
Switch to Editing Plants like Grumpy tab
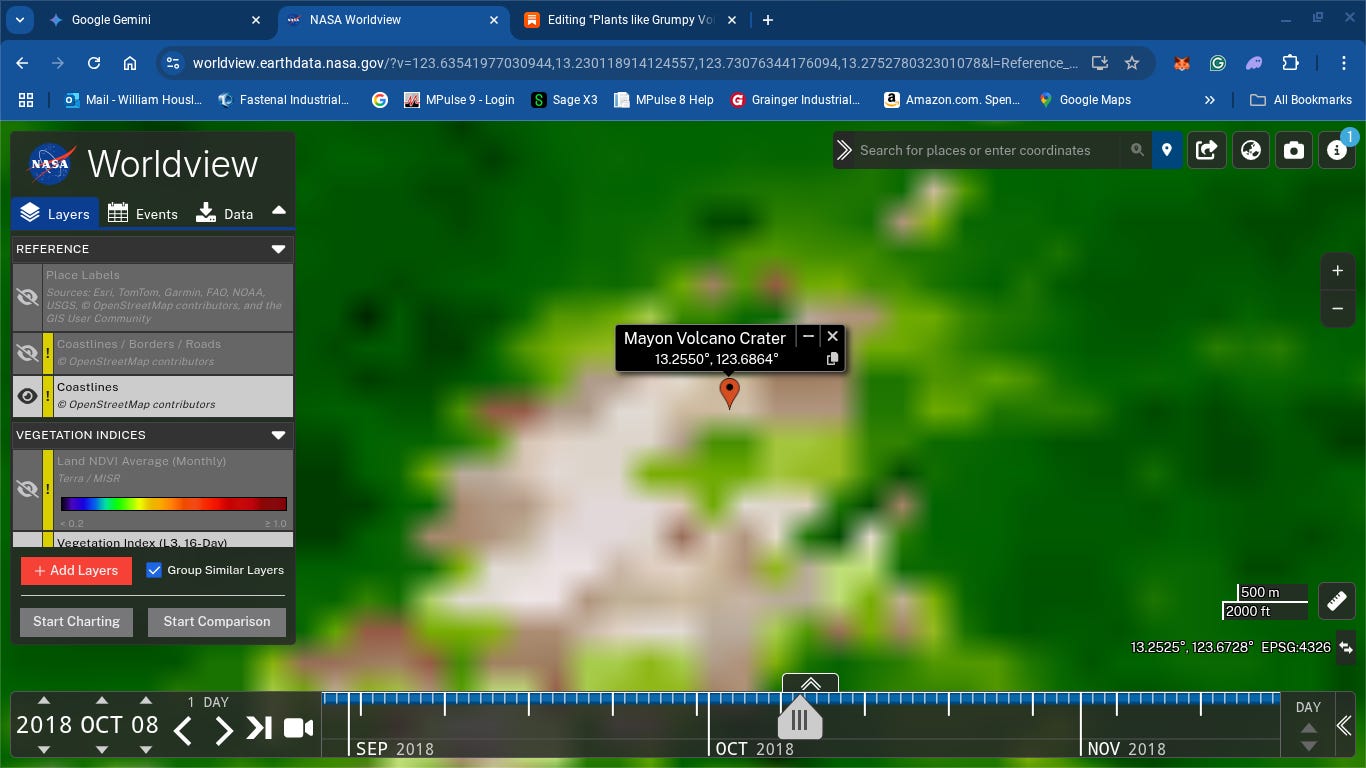tap(630, 20)
